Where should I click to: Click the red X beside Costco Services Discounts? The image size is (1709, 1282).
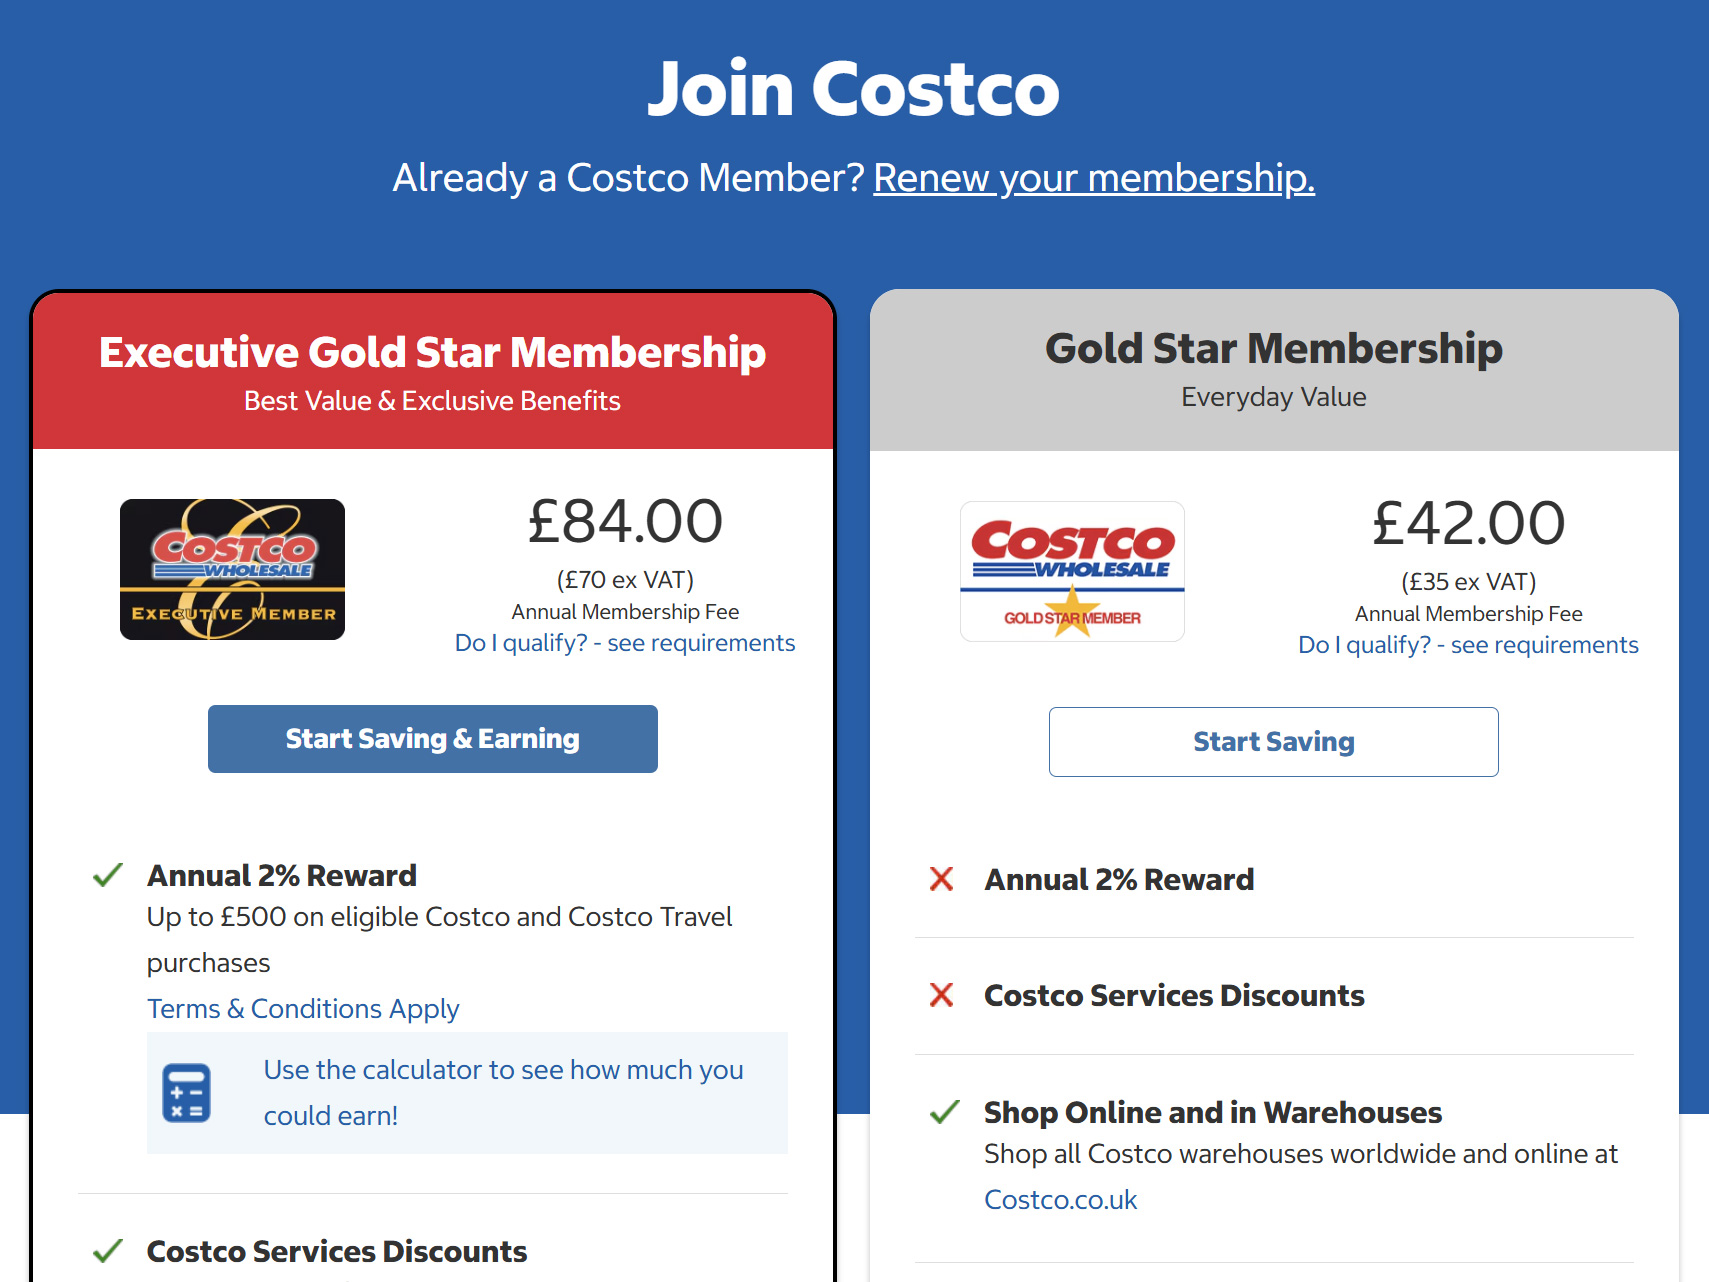click(x=941, y=995)
